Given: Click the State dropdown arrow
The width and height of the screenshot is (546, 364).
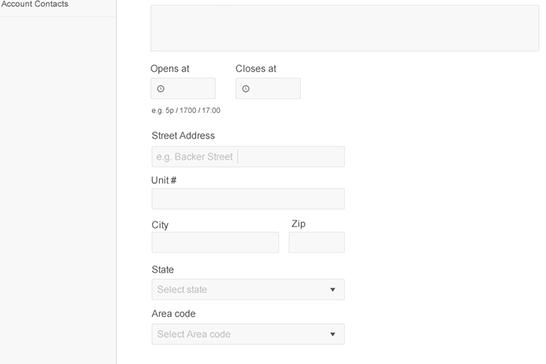Looking at the screenshot, I should click(x=333, y=289).
